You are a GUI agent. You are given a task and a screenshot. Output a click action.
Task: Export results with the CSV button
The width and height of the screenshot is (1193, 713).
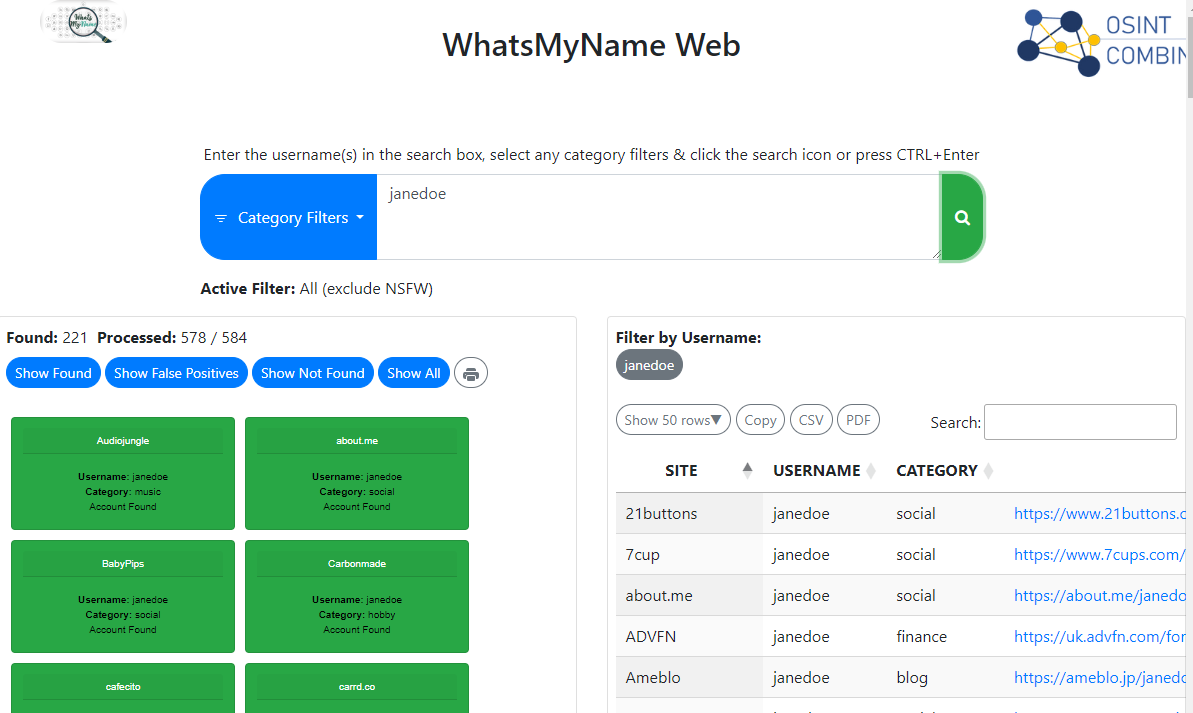(811, 420)
